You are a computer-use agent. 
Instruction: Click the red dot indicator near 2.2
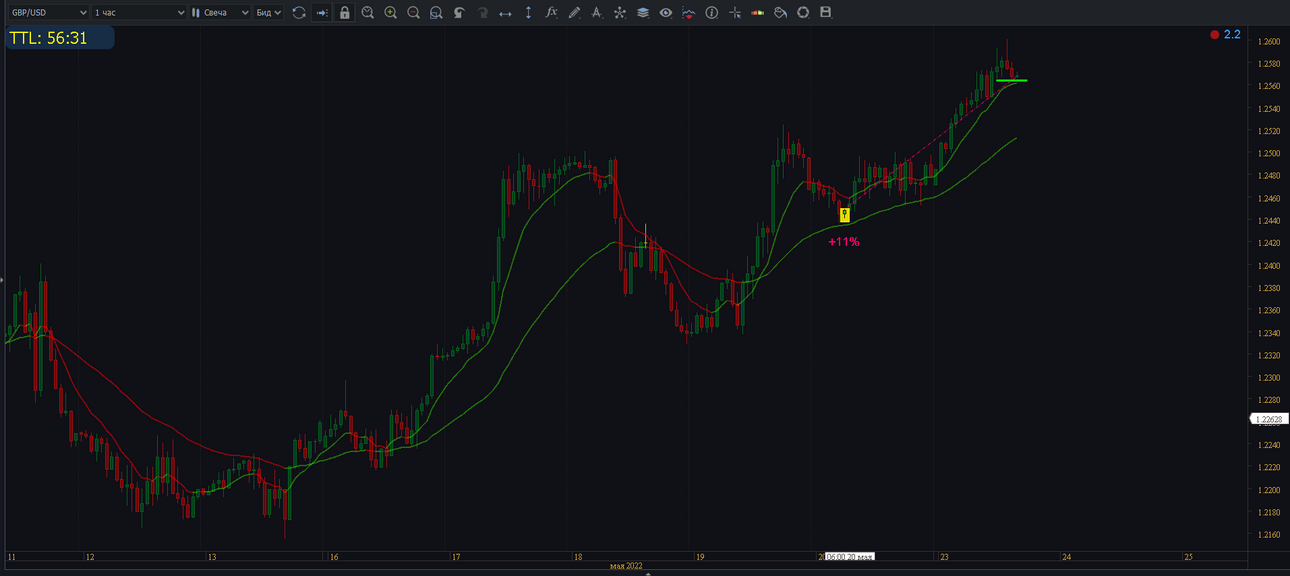point(1215,35)
